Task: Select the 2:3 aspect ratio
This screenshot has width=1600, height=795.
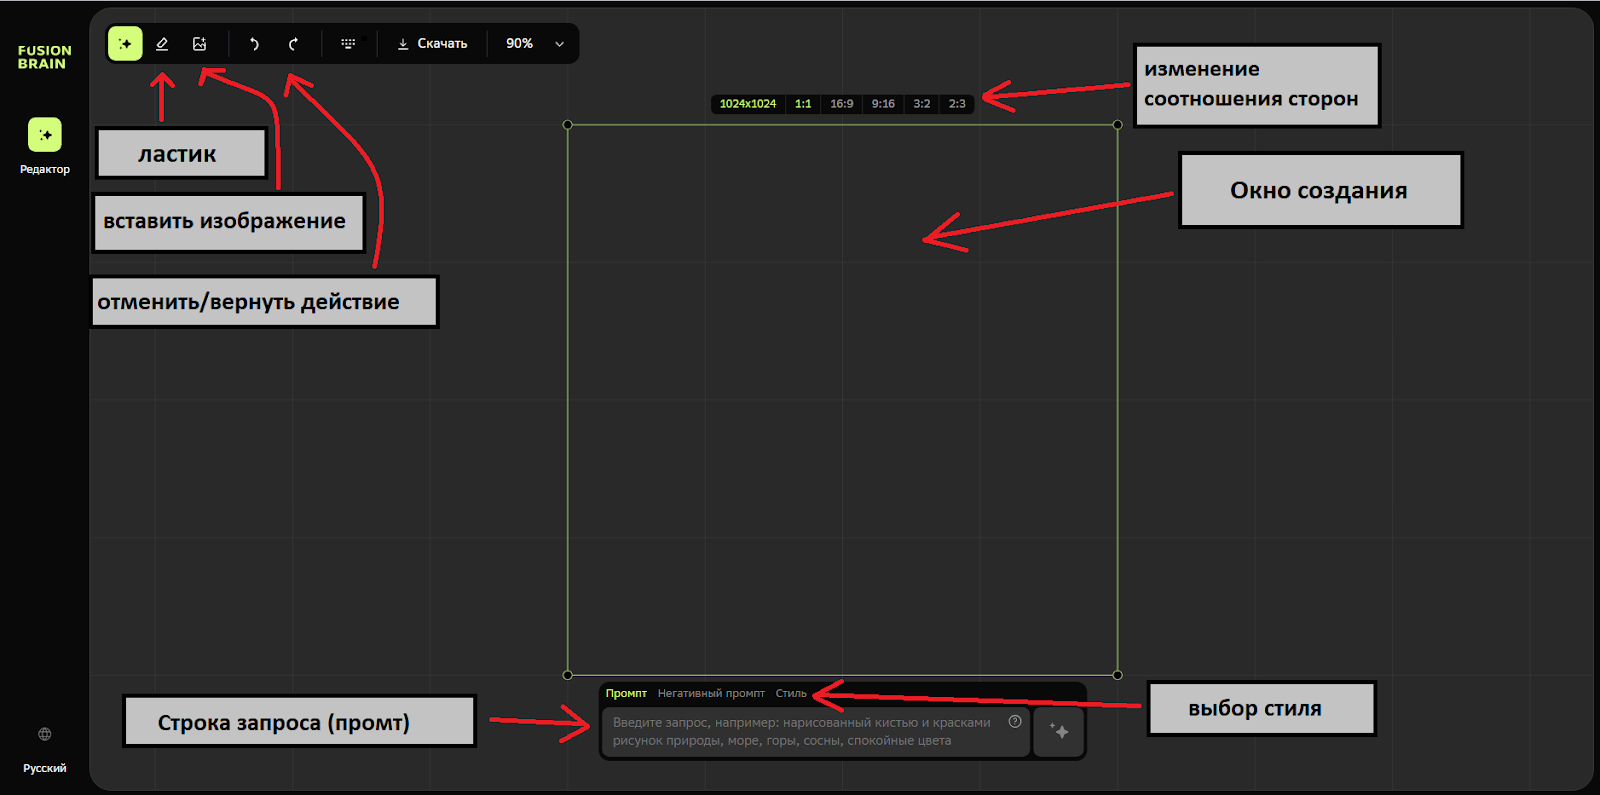Action: pos(957,104)
